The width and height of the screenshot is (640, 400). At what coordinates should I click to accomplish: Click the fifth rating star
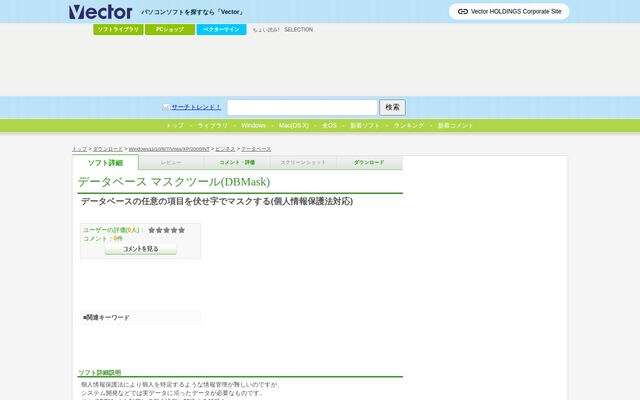[182, 230]
